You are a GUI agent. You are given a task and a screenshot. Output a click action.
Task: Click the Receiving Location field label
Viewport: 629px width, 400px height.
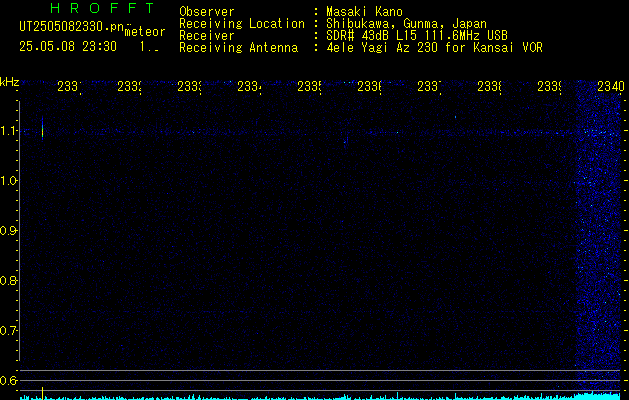242,24
